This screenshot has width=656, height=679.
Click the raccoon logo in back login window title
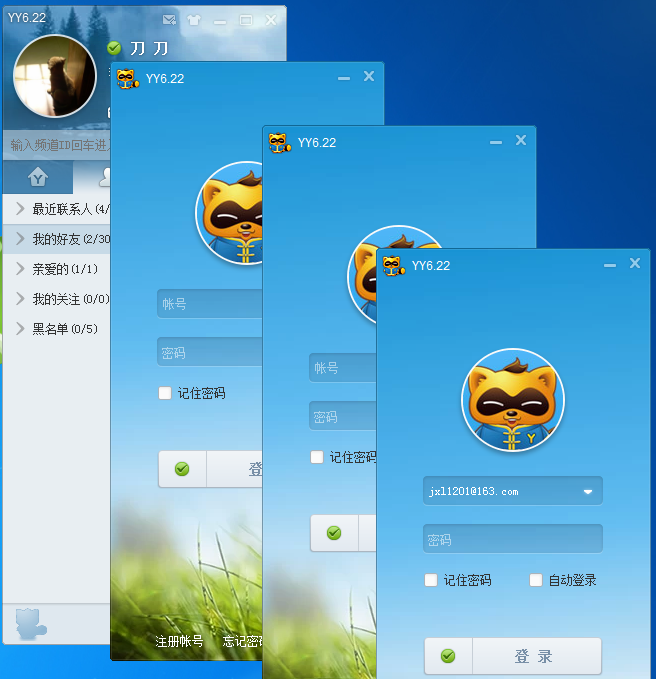tap(127, 79)
